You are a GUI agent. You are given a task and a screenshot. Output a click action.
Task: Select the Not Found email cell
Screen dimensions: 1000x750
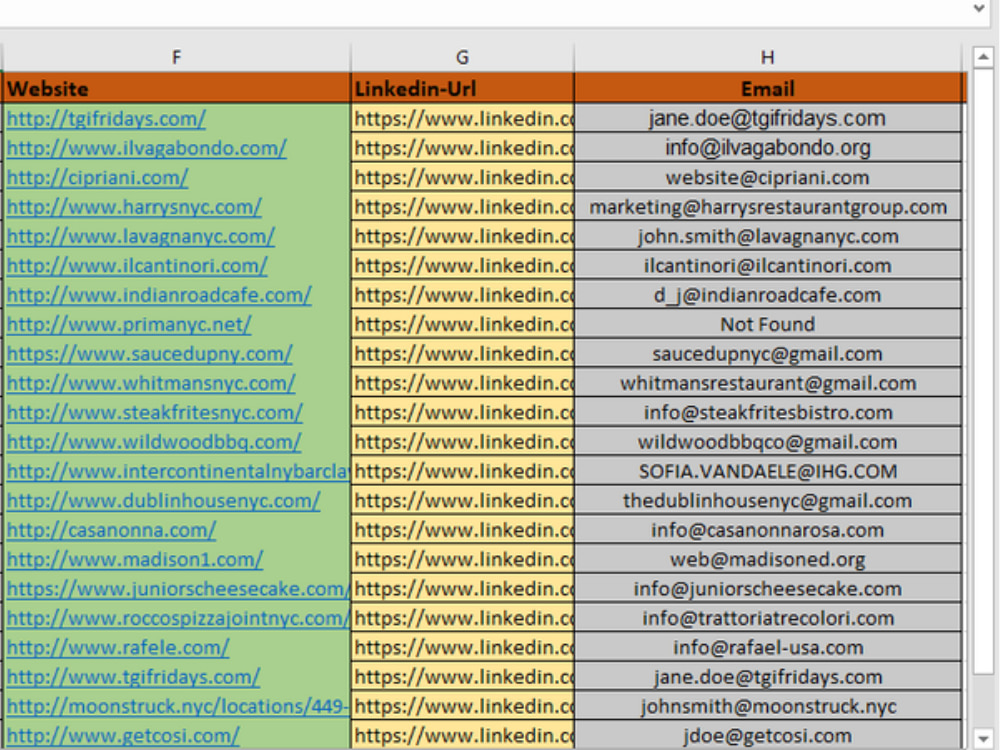768,324
